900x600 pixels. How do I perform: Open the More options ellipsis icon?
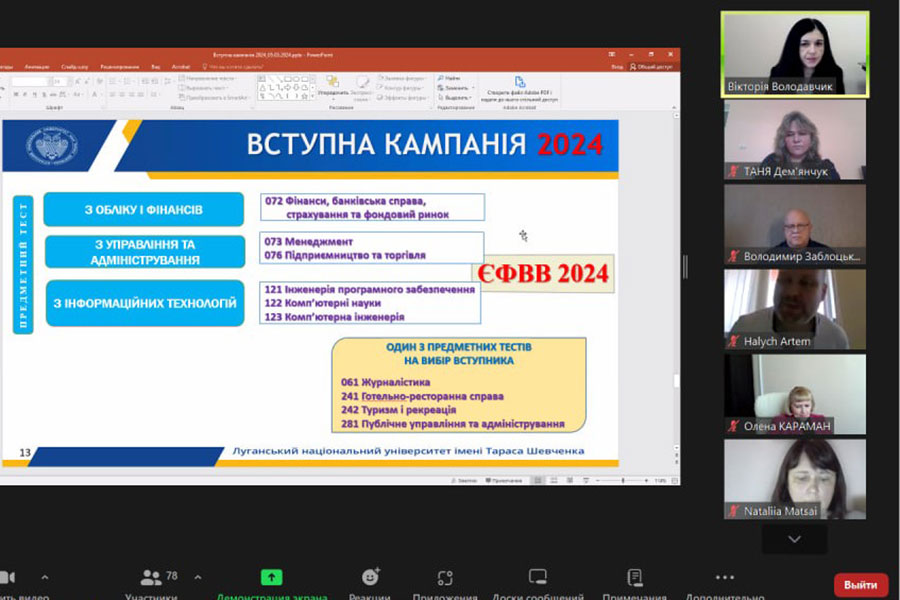pos(725,577)
